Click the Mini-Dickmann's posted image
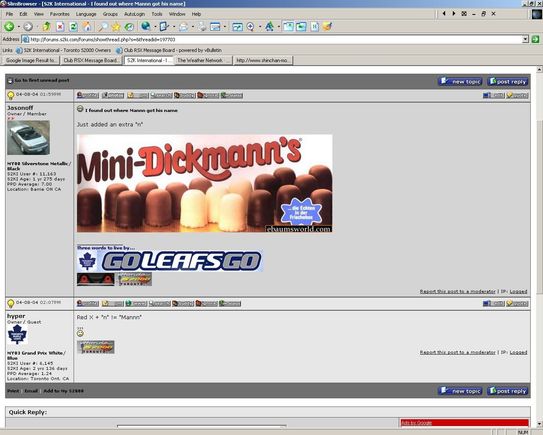Screen dimensions: 543x435 tap(205, 183)
